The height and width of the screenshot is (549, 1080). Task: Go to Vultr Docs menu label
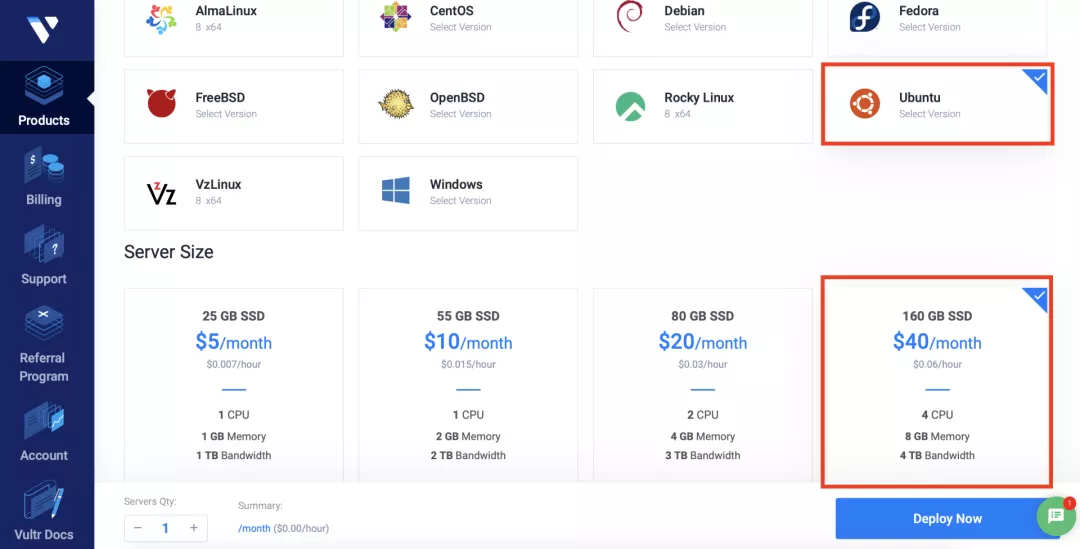point(44,535)
